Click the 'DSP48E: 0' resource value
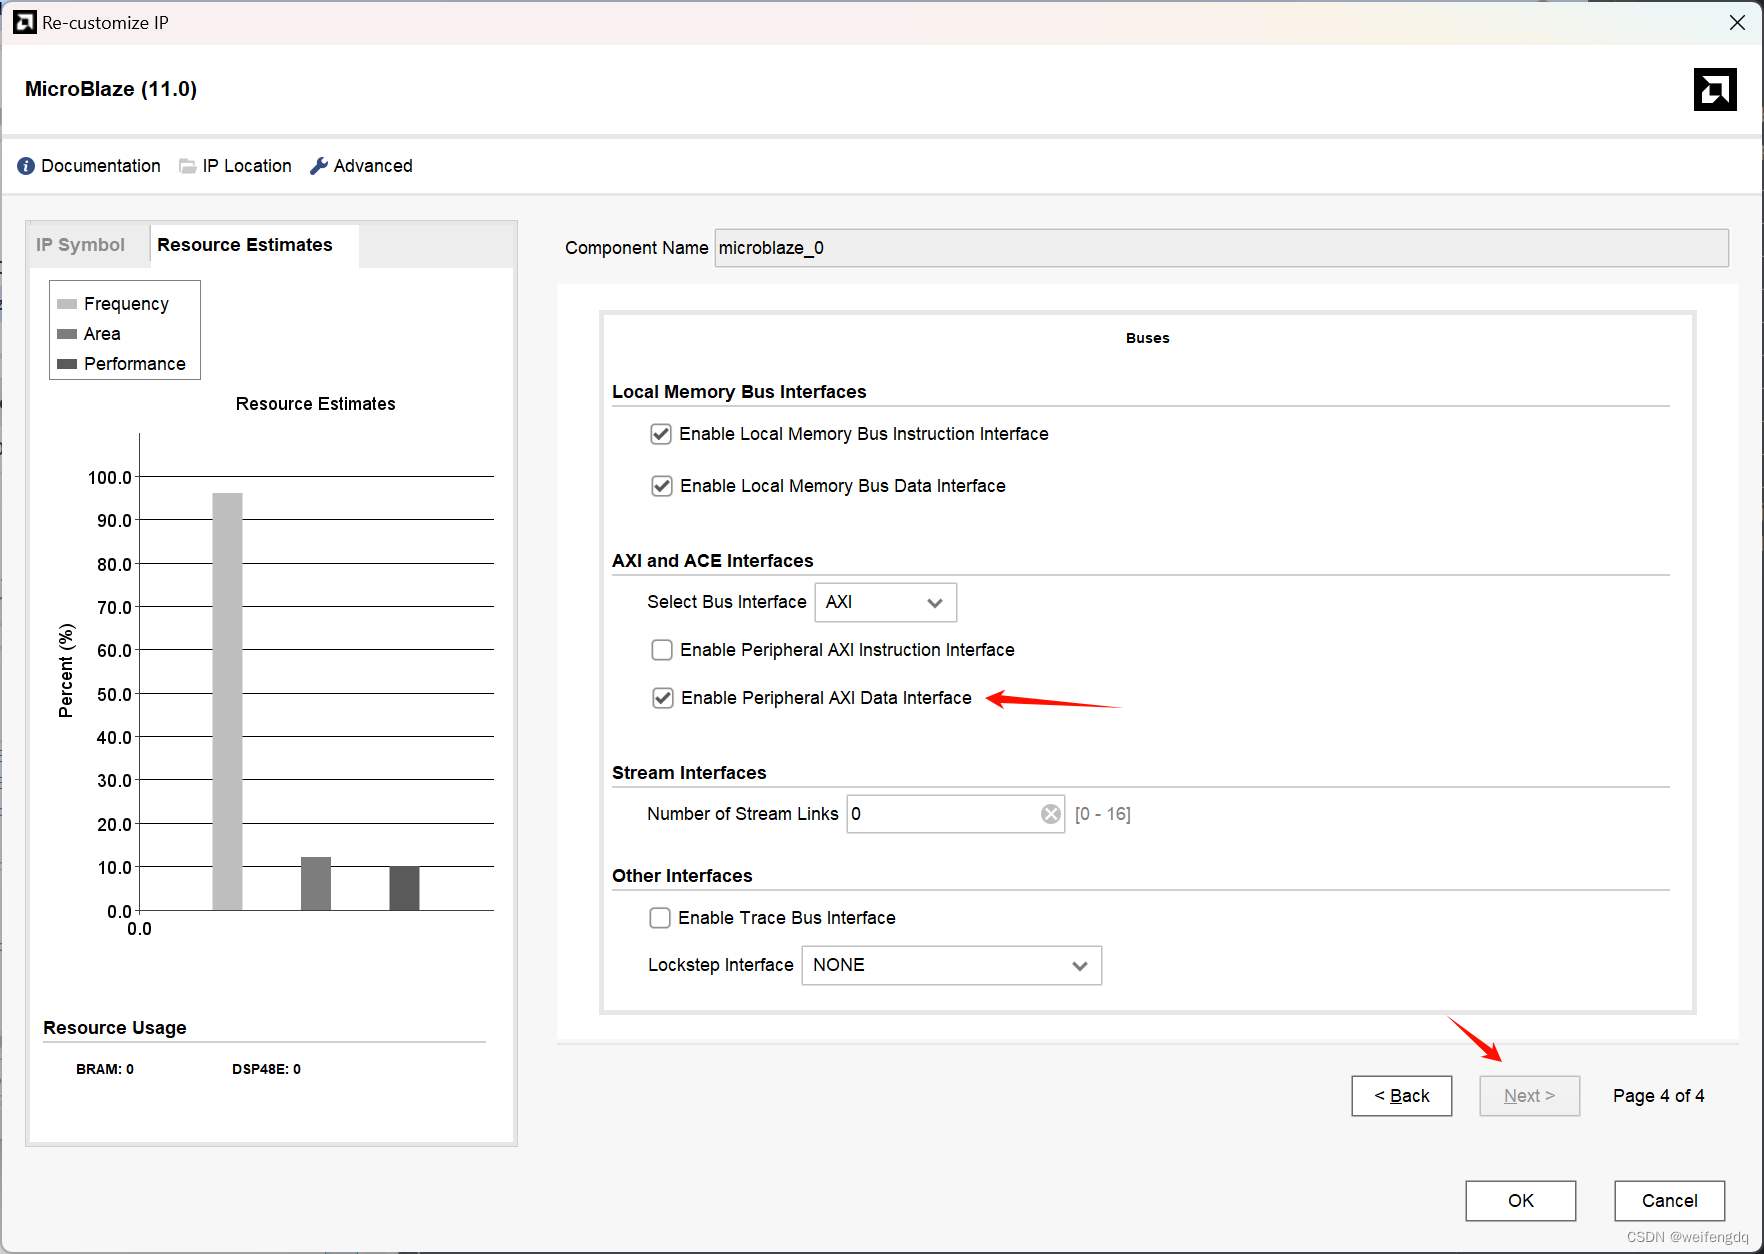1764x1254 pixels. [266, 1069]
